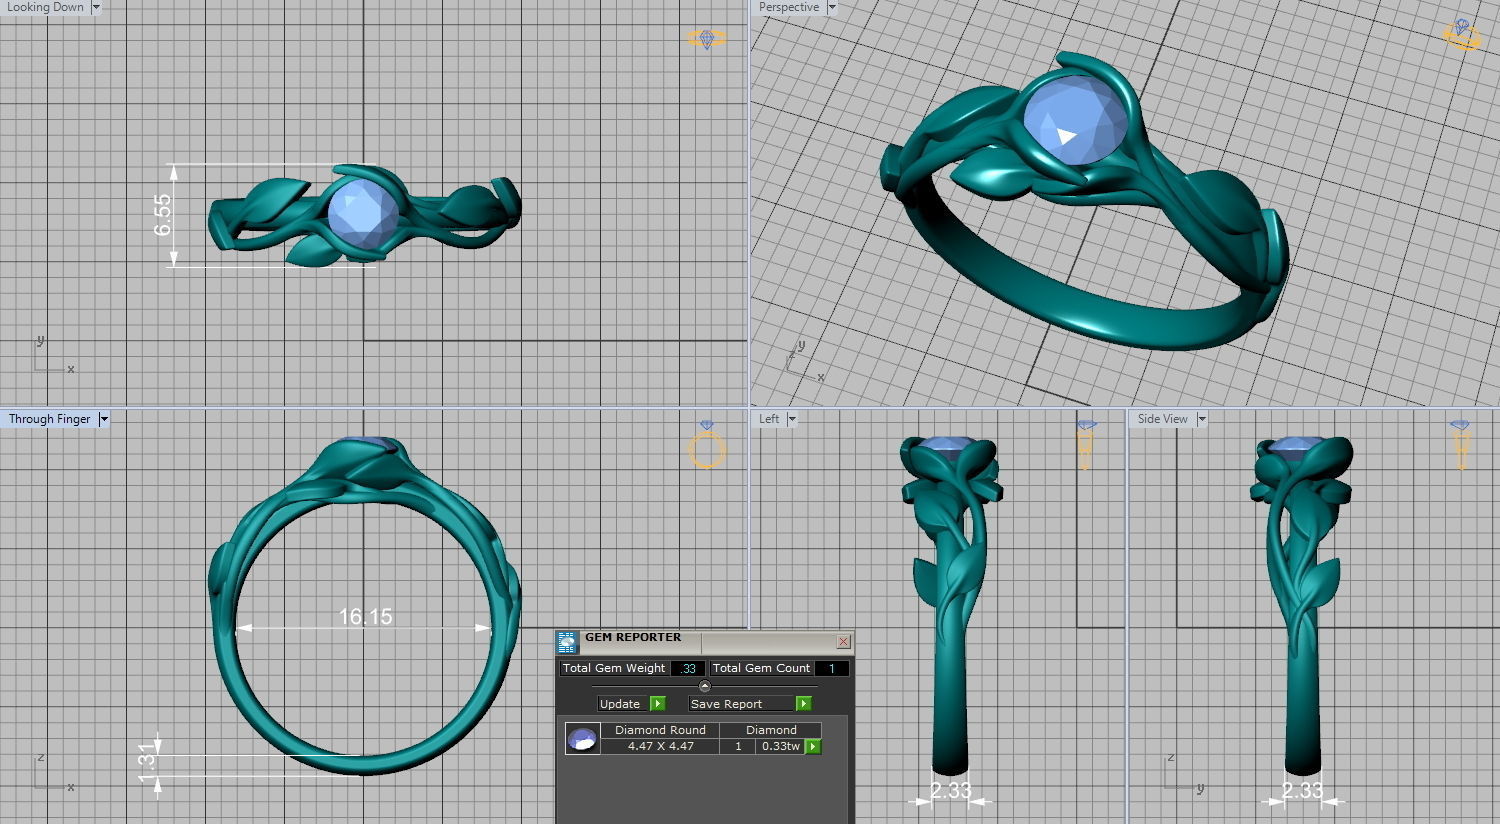
Task: Open the Side View viewport dropdown arrow
Action: (x=1202, y=419)
